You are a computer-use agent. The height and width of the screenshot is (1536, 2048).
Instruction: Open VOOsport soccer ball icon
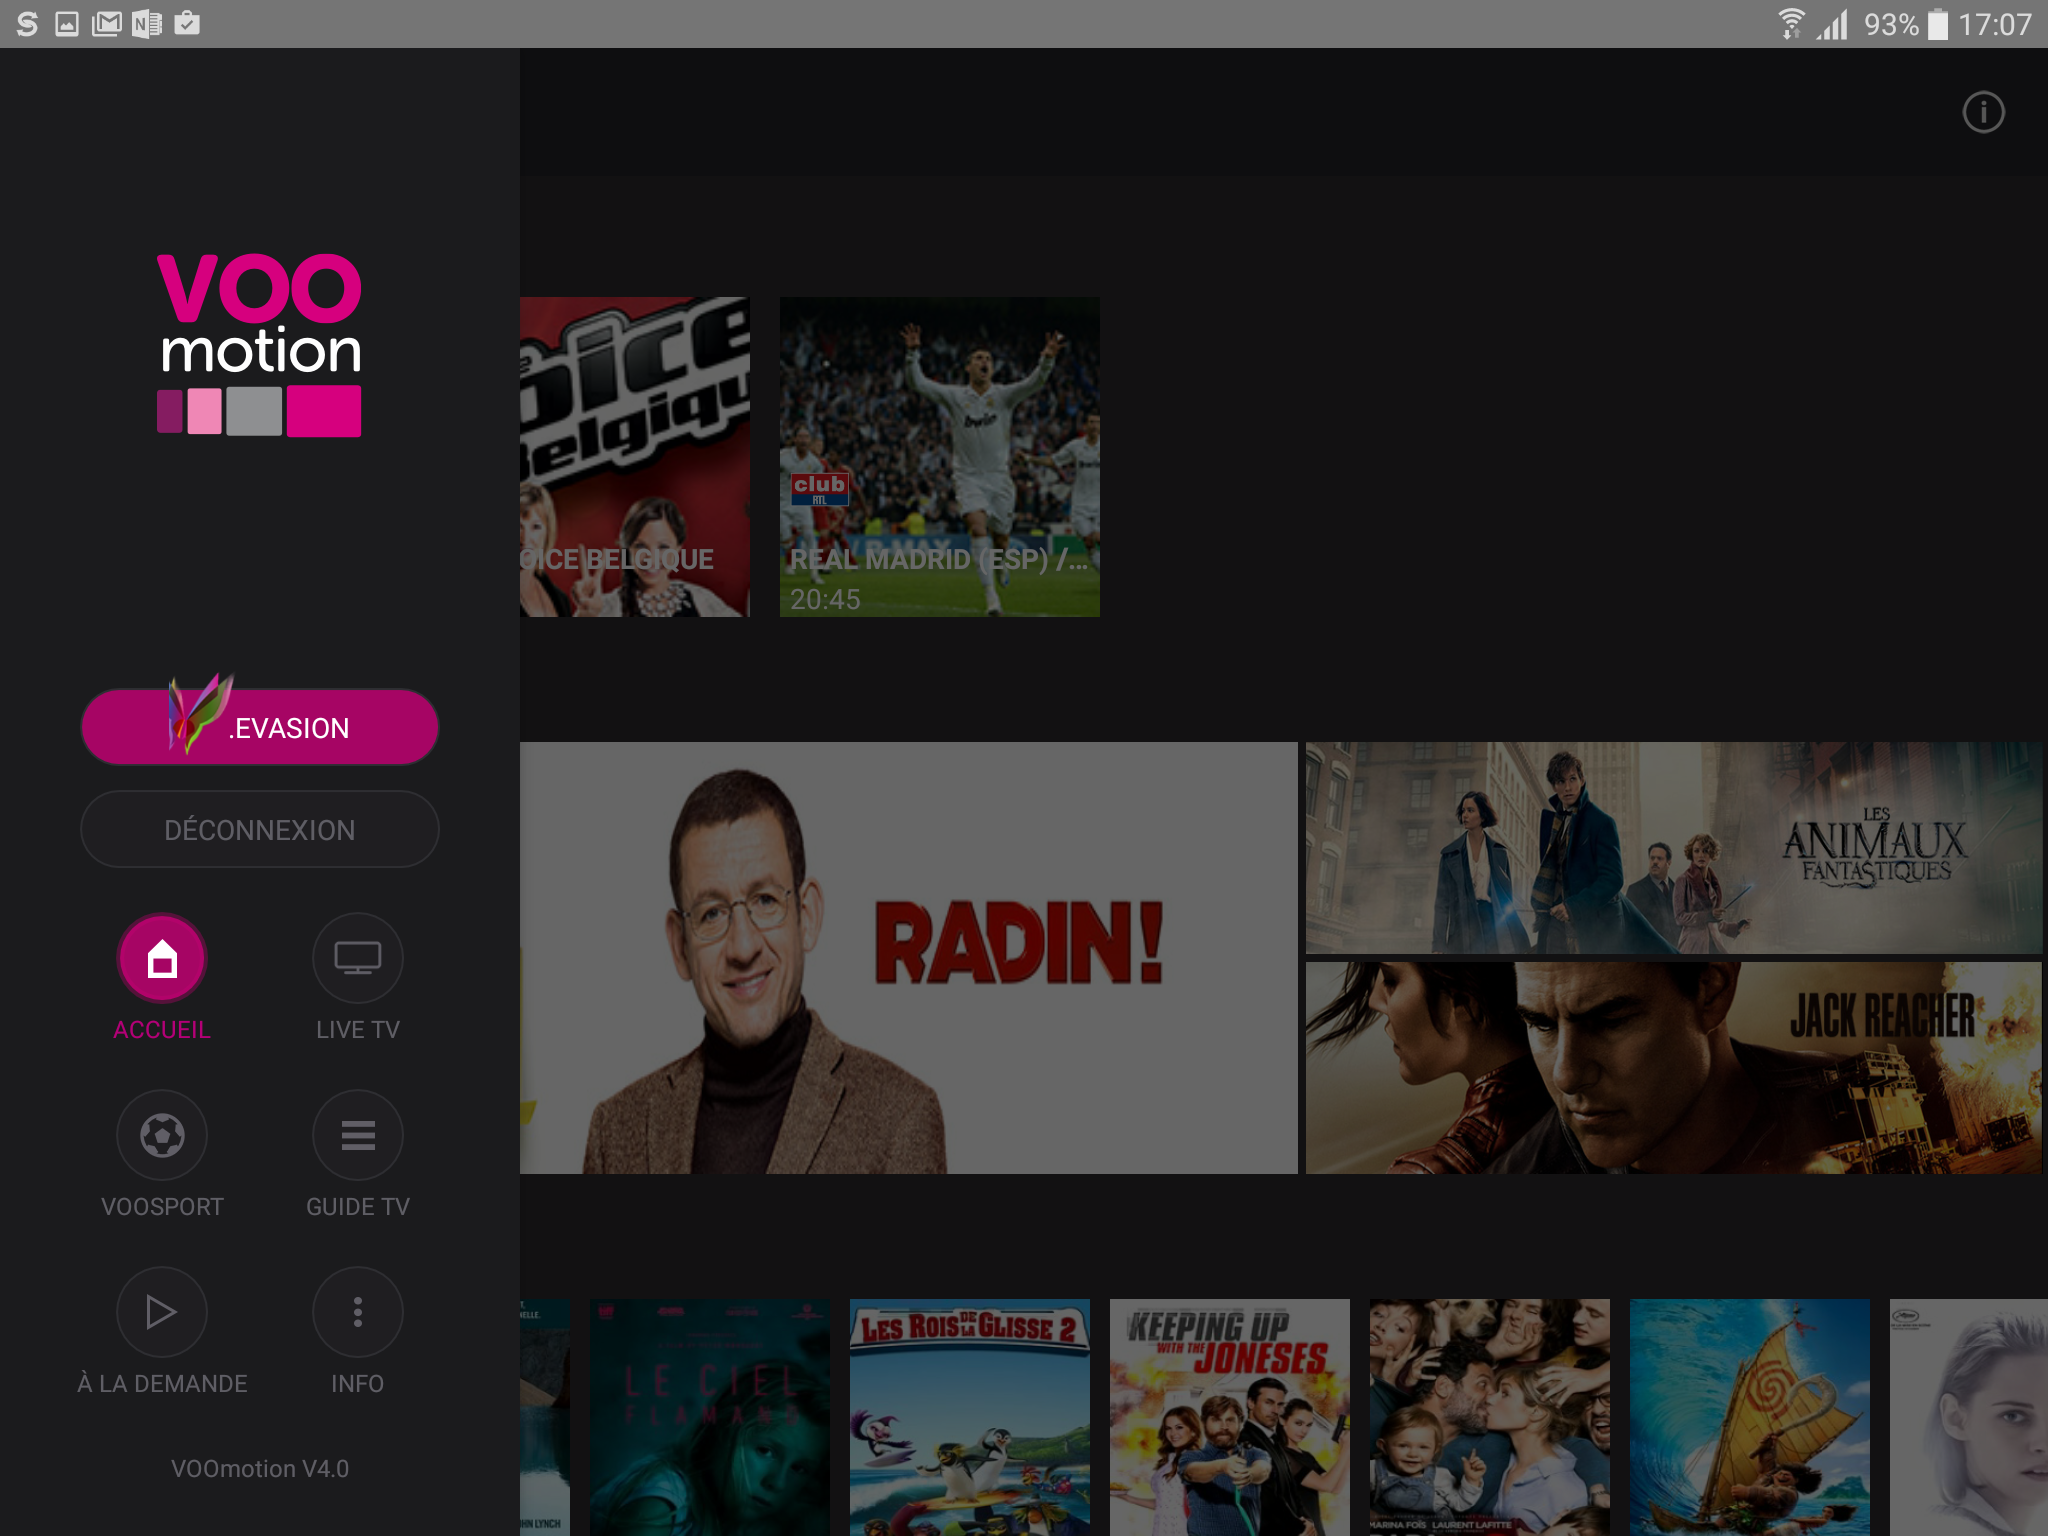162,1135
